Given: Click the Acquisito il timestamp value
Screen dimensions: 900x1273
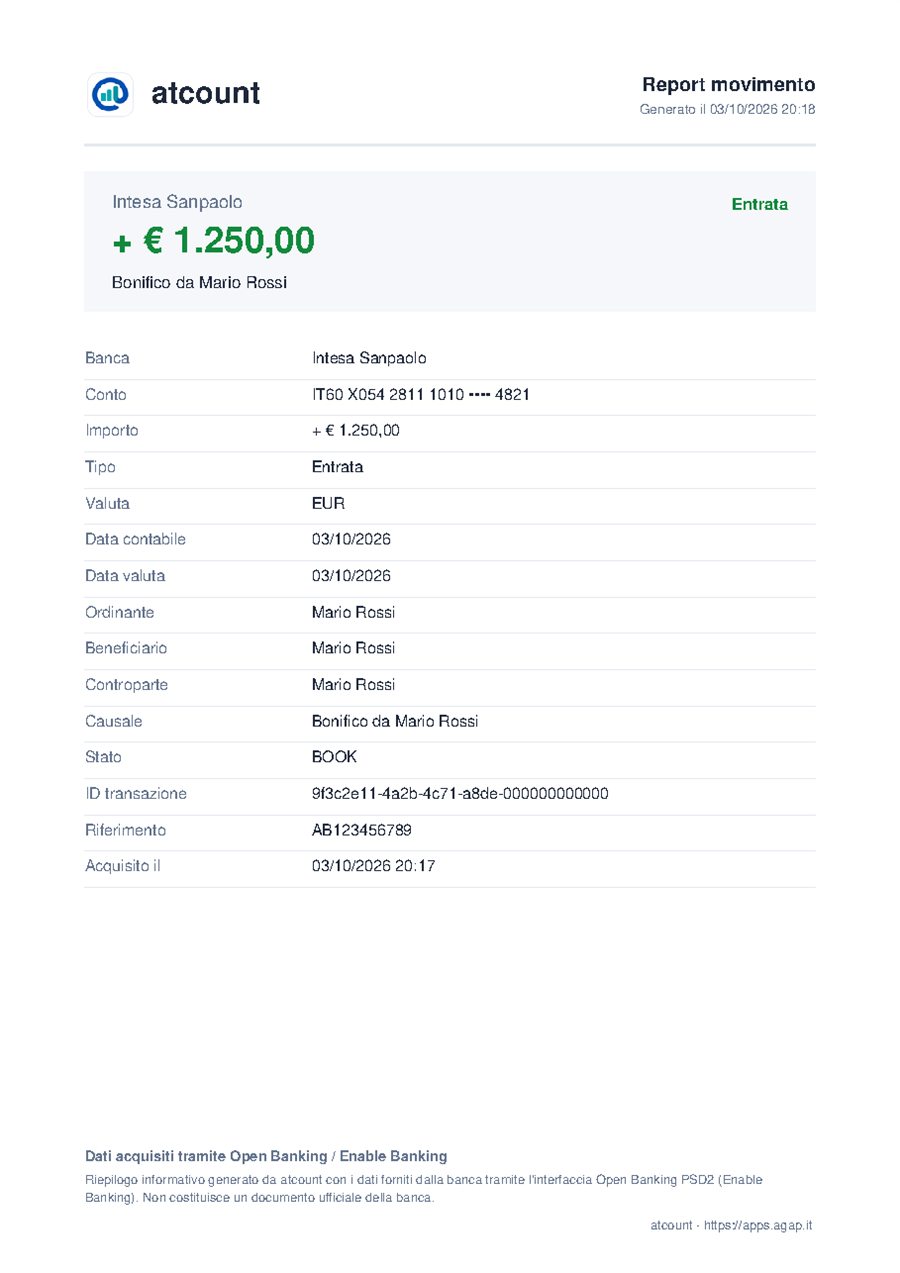Looking at the screenshot, I should (373, 866).
